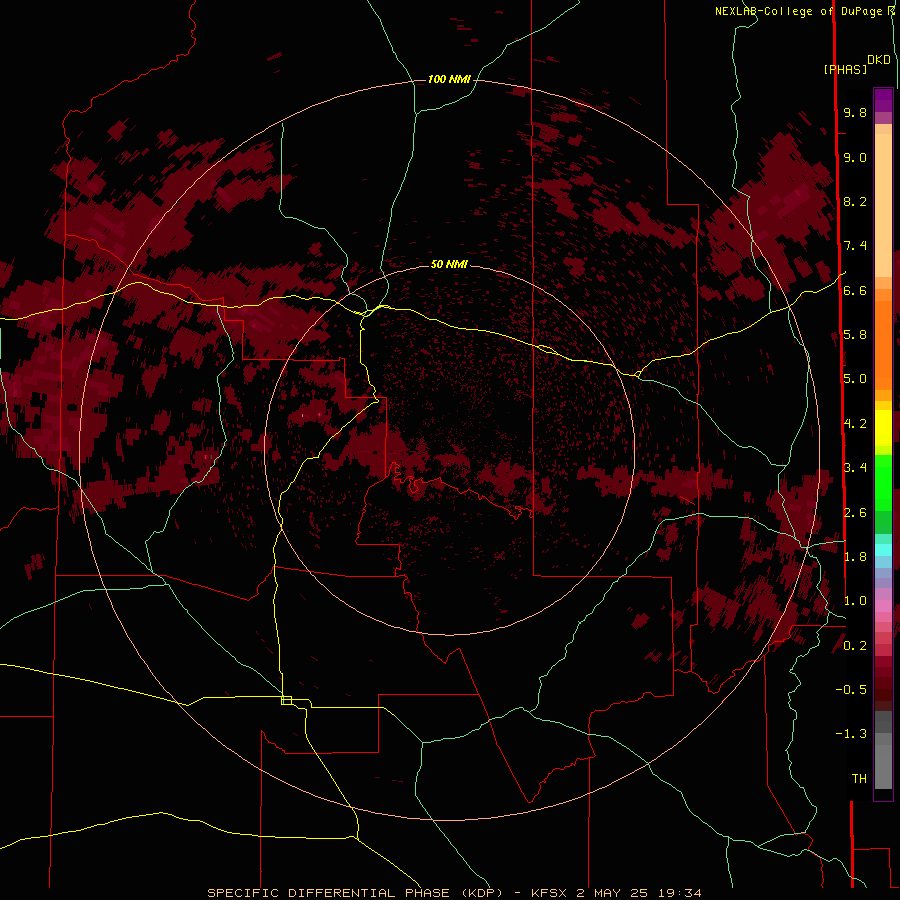Click the 1.0 scale value

click(x=855, y=601)
